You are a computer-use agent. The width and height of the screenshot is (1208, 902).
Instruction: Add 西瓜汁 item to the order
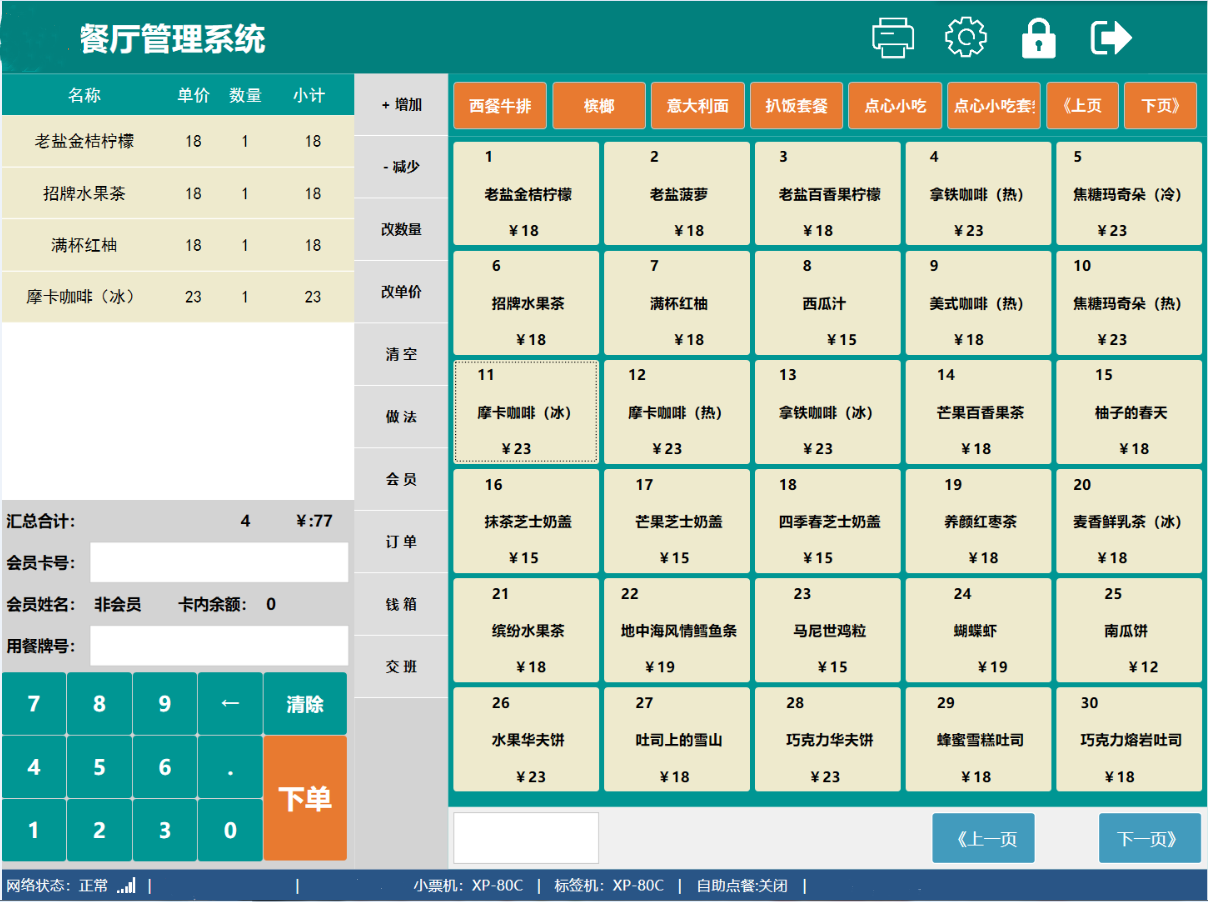[827, 303]
